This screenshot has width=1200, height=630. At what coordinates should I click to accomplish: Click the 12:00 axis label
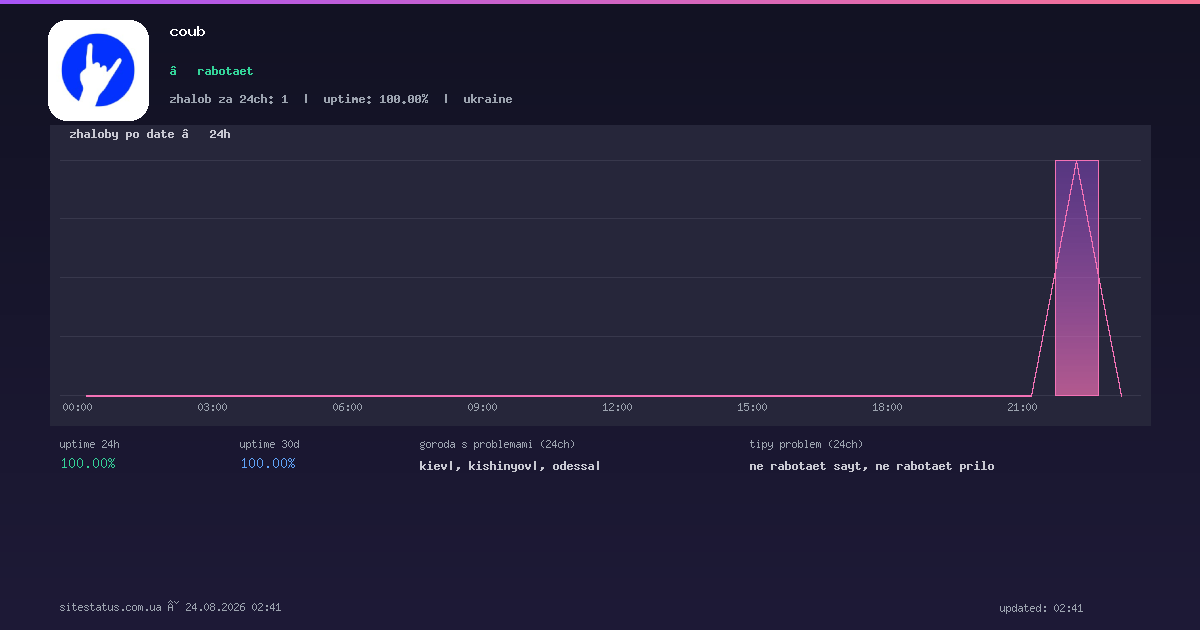click(617, 407)
